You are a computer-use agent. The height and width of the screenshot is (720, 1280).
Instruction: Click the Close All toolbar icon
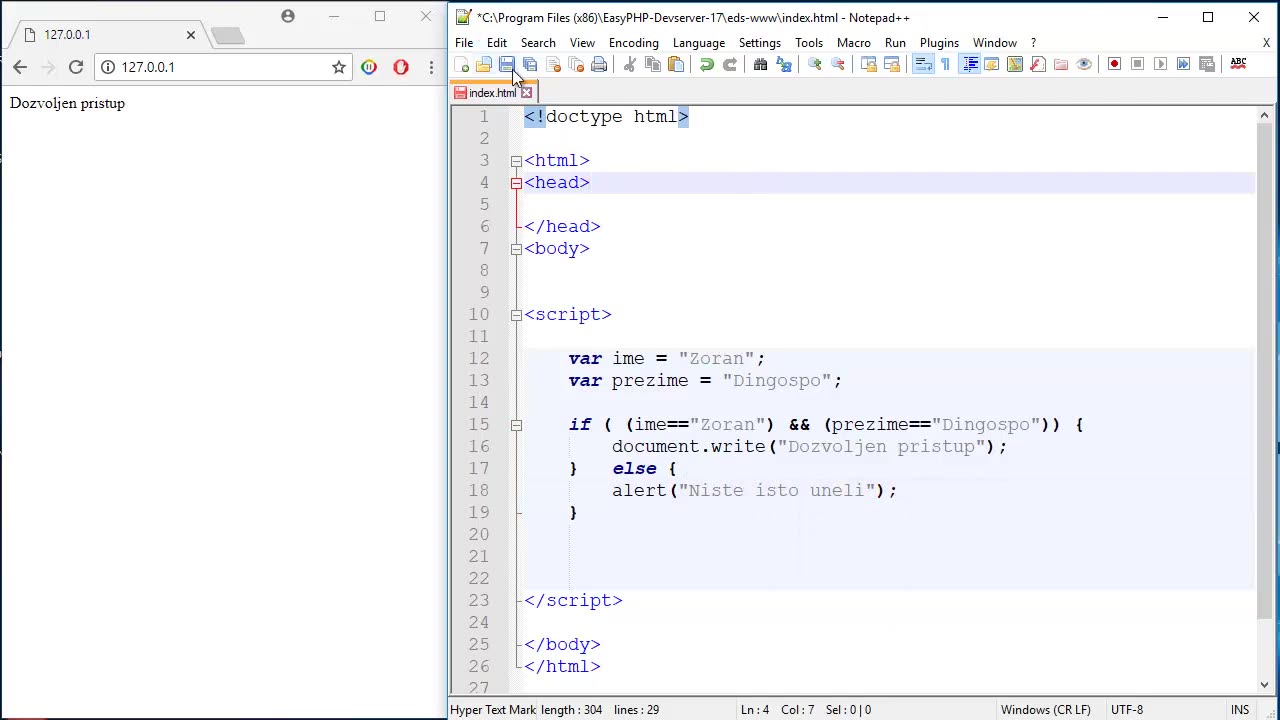pos(576,64)
